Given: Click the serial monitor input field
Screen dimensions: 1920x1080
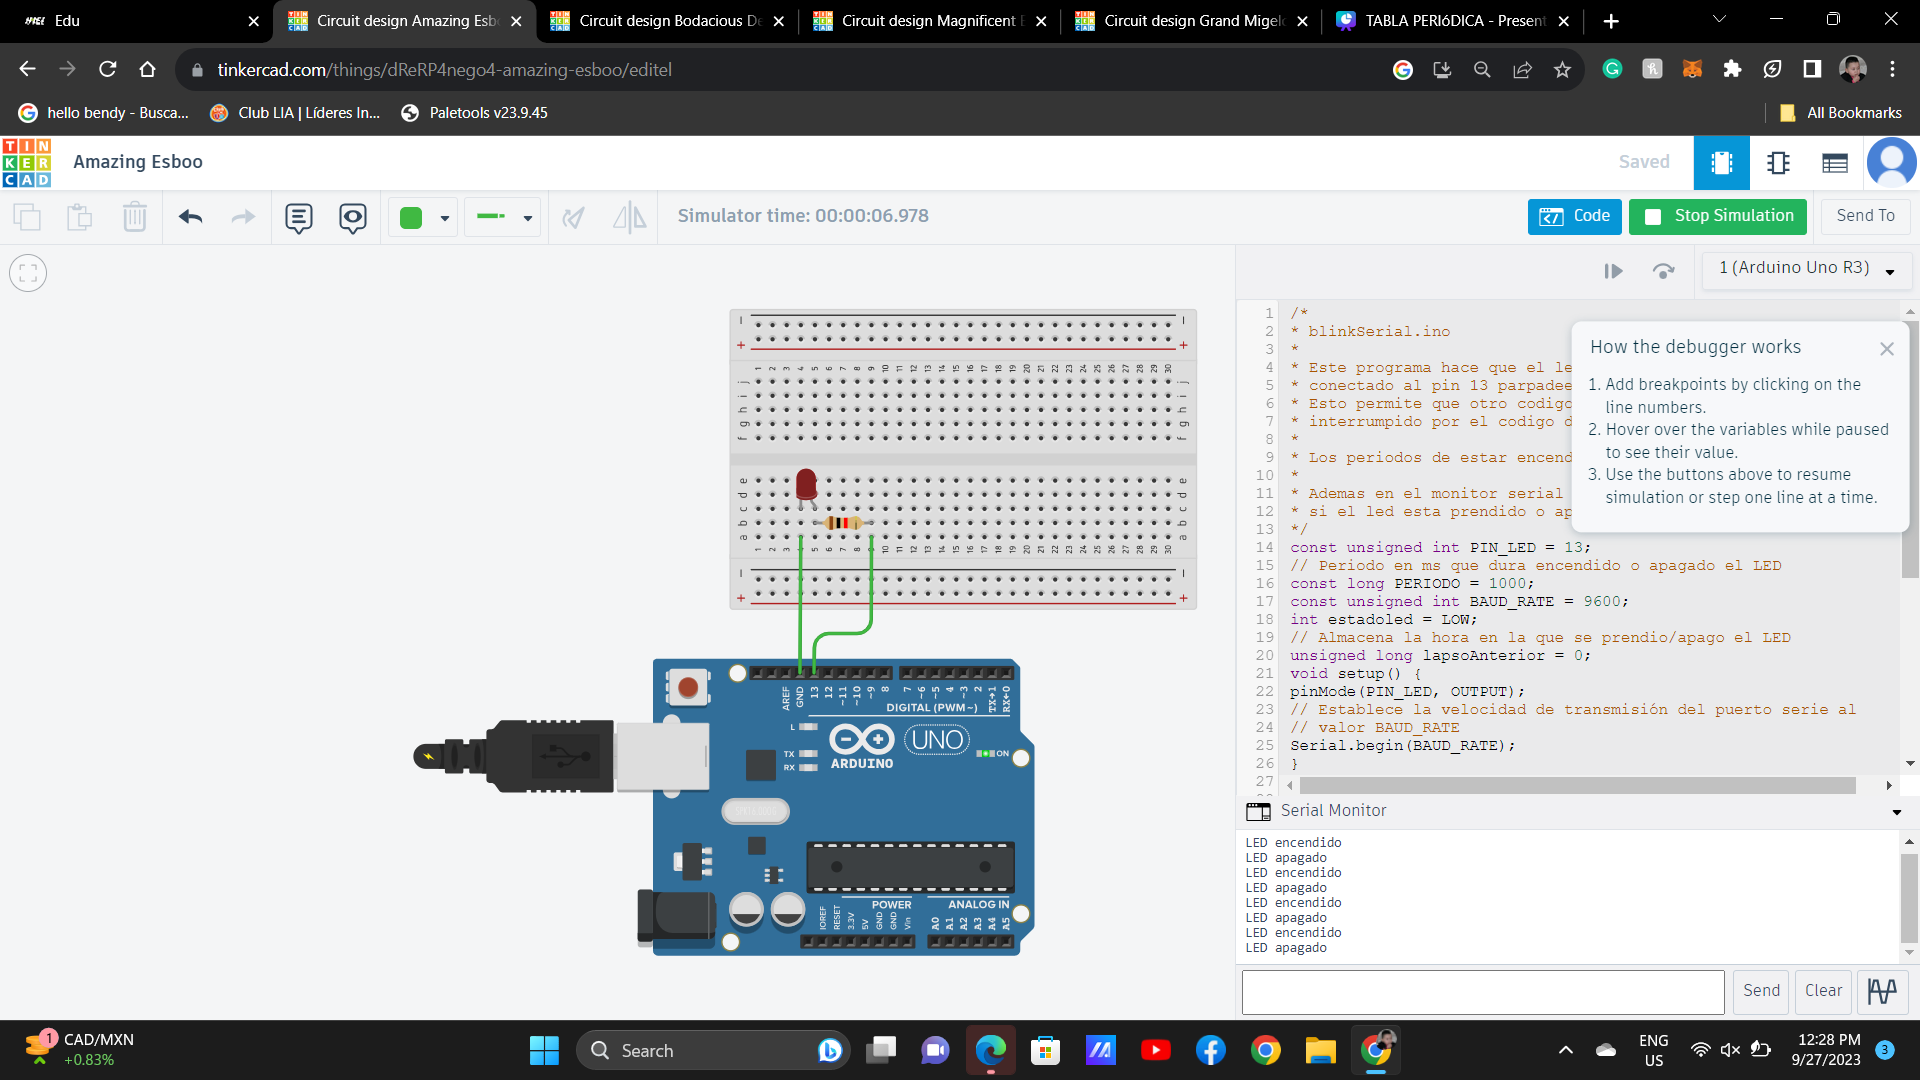Looking at the screenshot, I should (1482, 990).
